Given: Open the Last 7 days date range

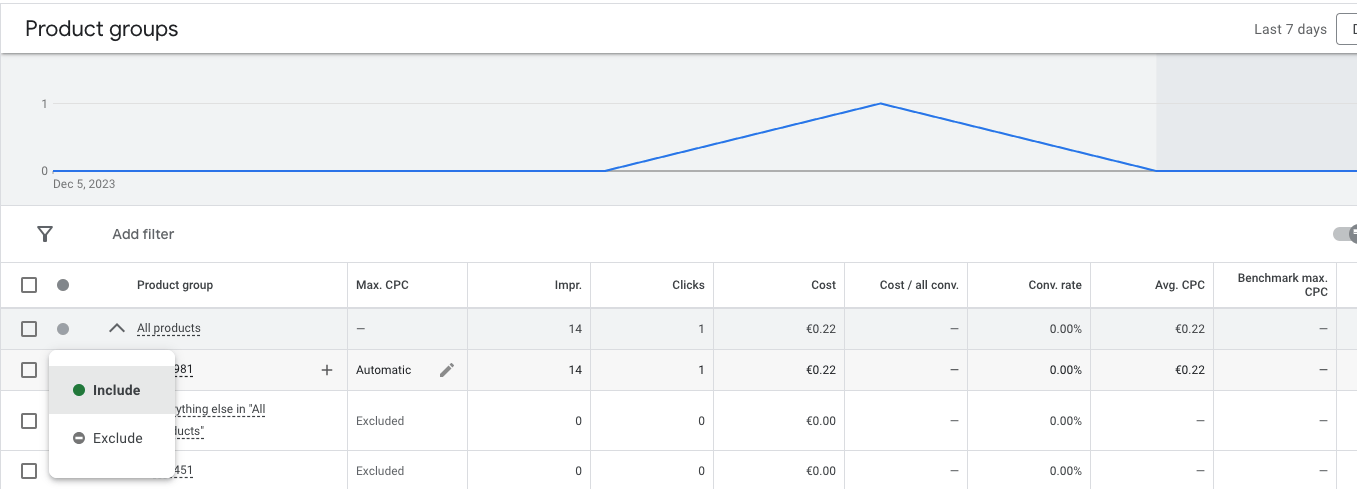Looking at the screenshot, I should 1290,29.
